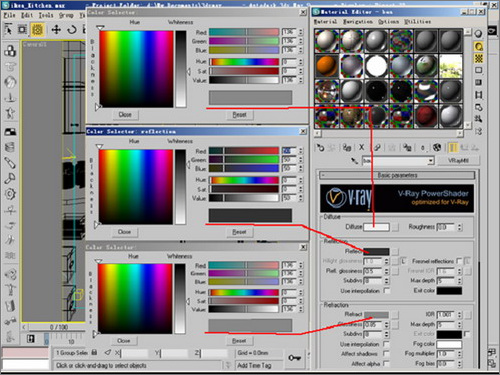Image resolution: width=500 pixels, height=375 pixels.
Task: Toggle selection lock icon in status bar
Action: pos(94,352)
